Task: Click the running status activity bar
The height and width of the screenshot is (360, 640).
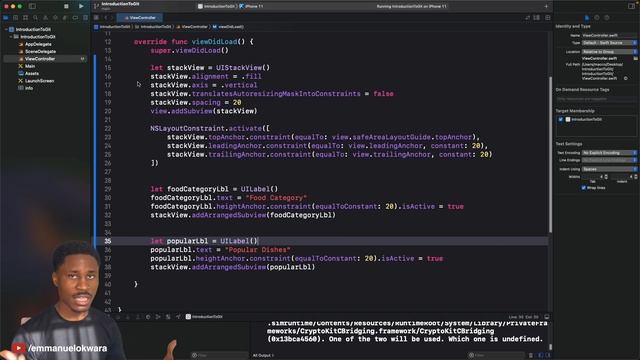Action: click(x=411, y=7)
